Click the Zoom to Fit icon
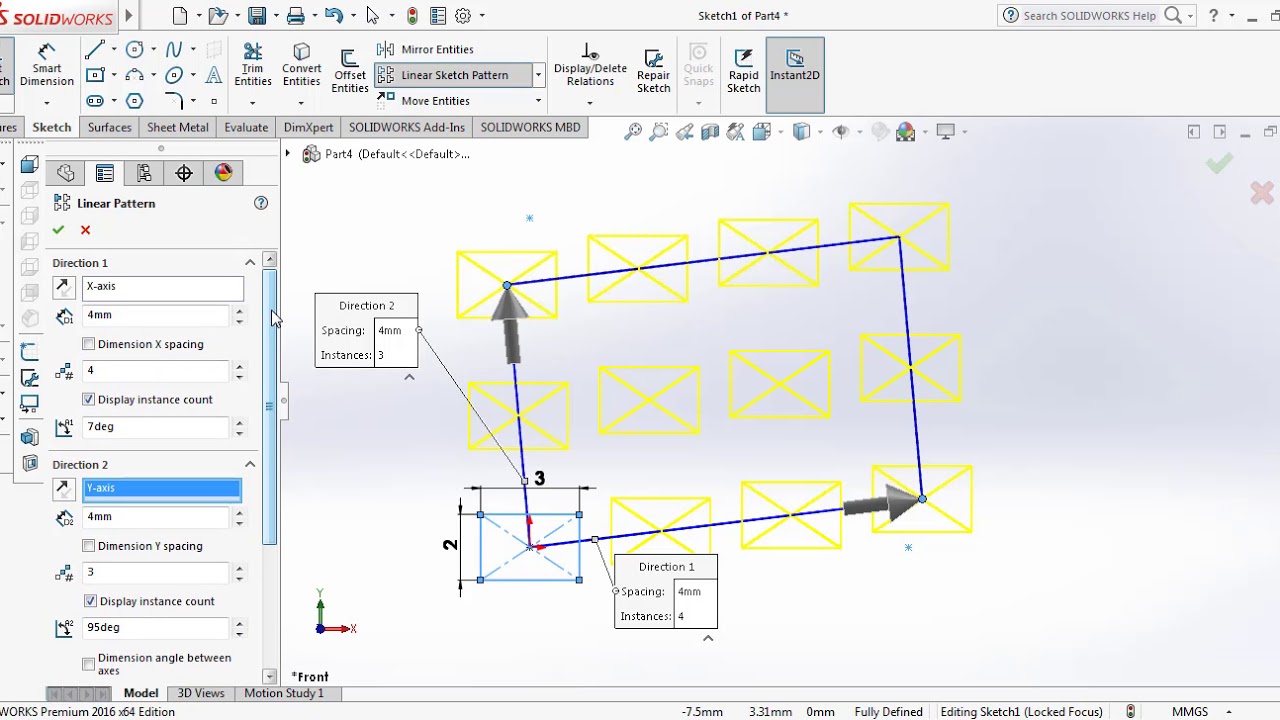Viewport: 1280px width, 720px height. click(633, 132)
